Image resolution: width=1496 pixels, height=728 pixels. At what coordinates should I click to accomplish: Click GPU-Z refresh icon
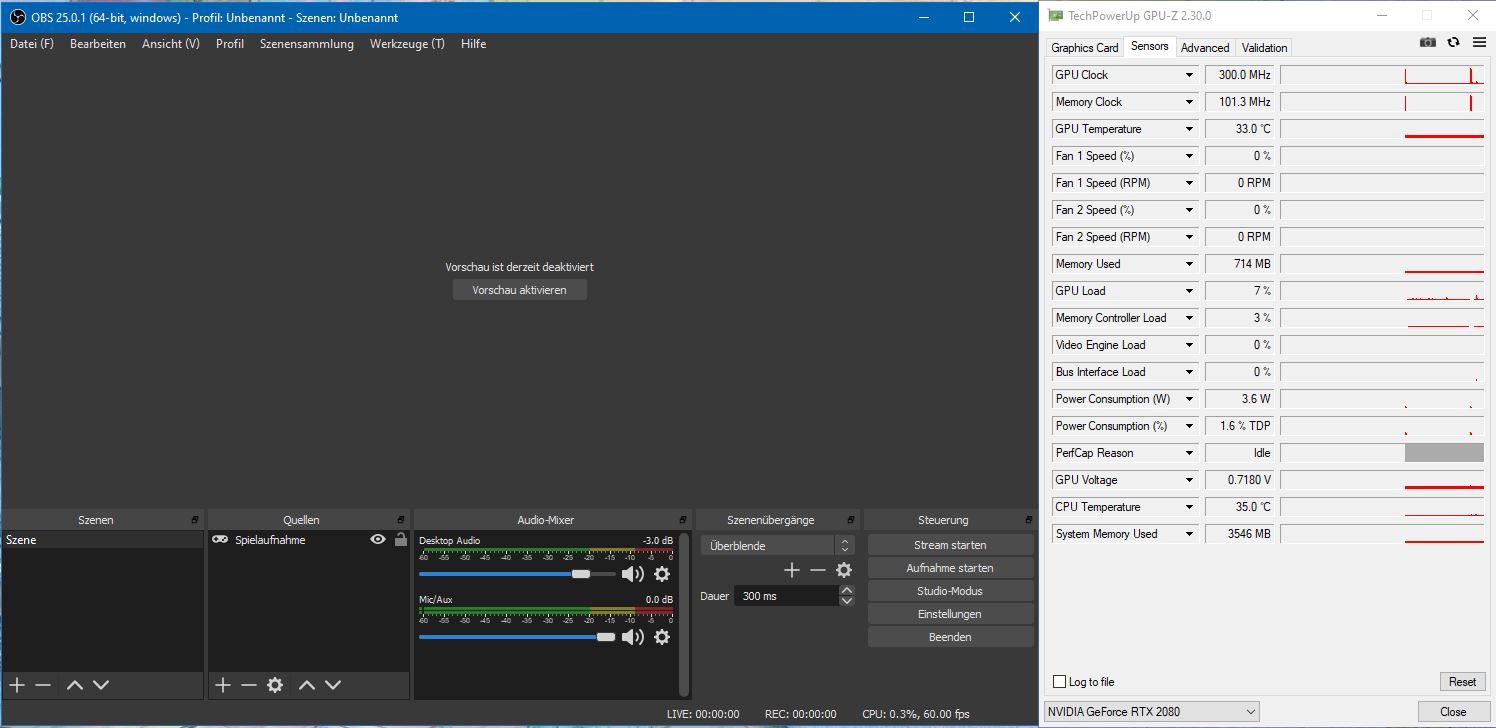coord(1453,42)
